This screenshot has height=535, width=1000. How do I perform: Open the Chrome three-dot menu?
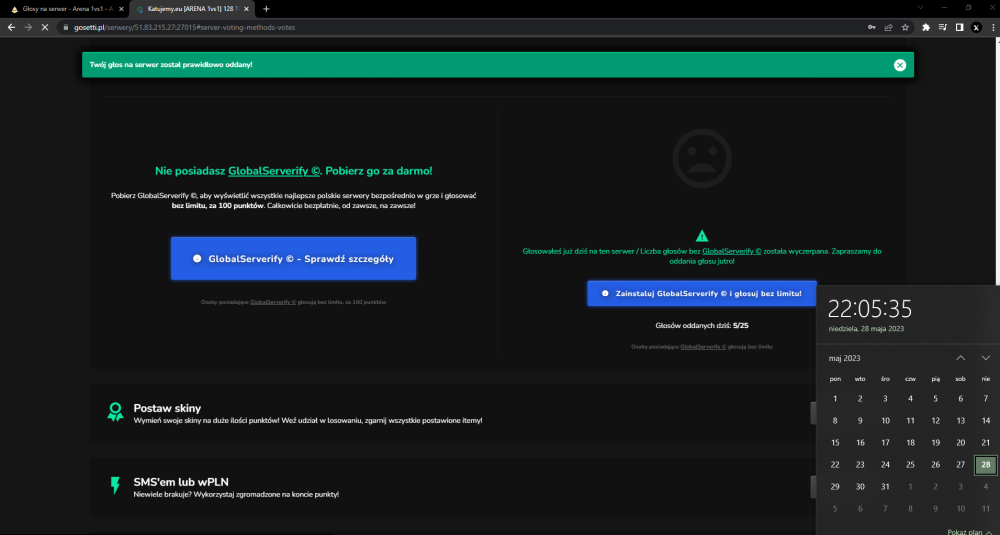pyautogui.click(x=993, y=27)
